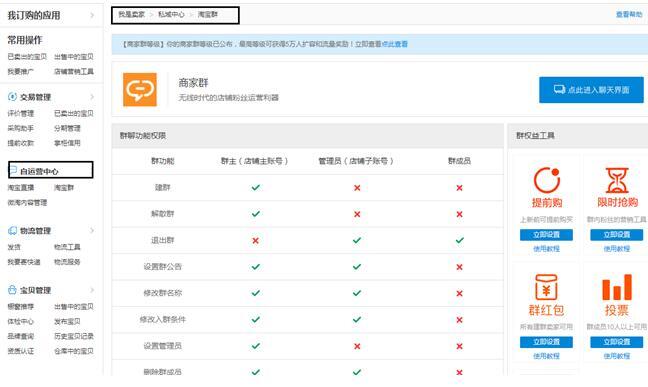Screen dimensions: 648x387
Task: Open 提前收款 in the sidebar
Action: point(21,143)
